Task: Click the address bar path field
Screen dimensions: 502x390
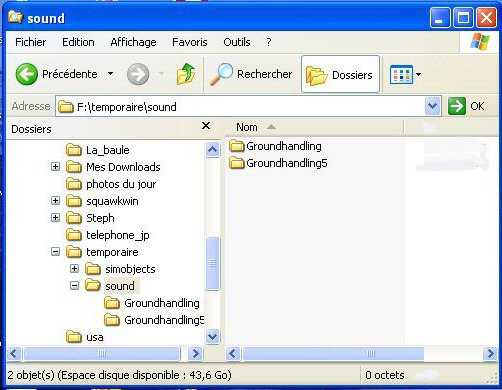Action: tap(241, 107)
